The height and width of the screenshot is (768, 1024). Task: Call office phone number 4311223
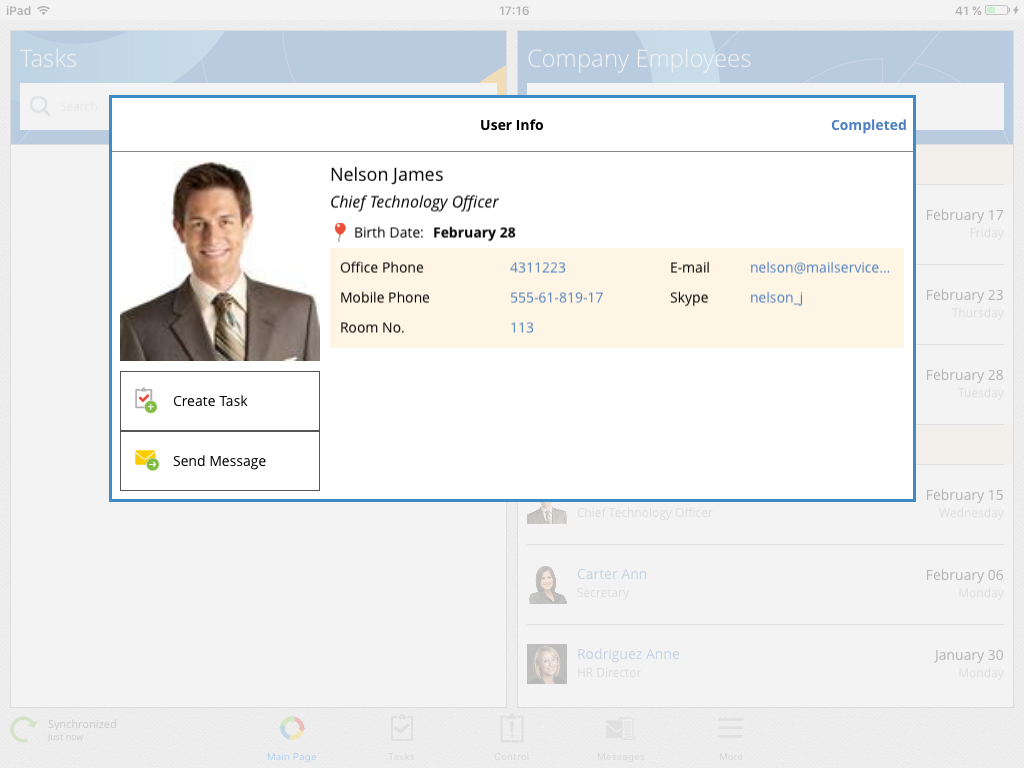click(x=538, y=267)
